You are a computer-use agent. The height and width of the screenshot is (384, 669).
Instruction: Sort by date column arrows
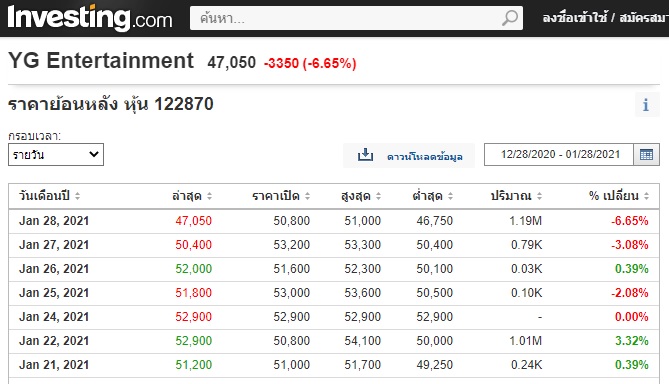point(77,196)
